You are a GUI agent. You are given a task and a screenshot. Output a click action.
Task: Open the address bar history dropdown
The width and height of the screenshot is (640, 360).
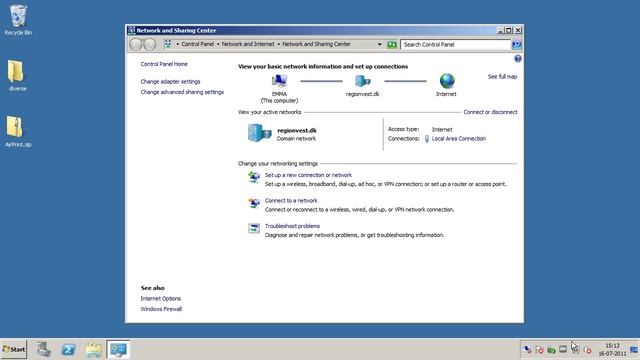point(380,44)
